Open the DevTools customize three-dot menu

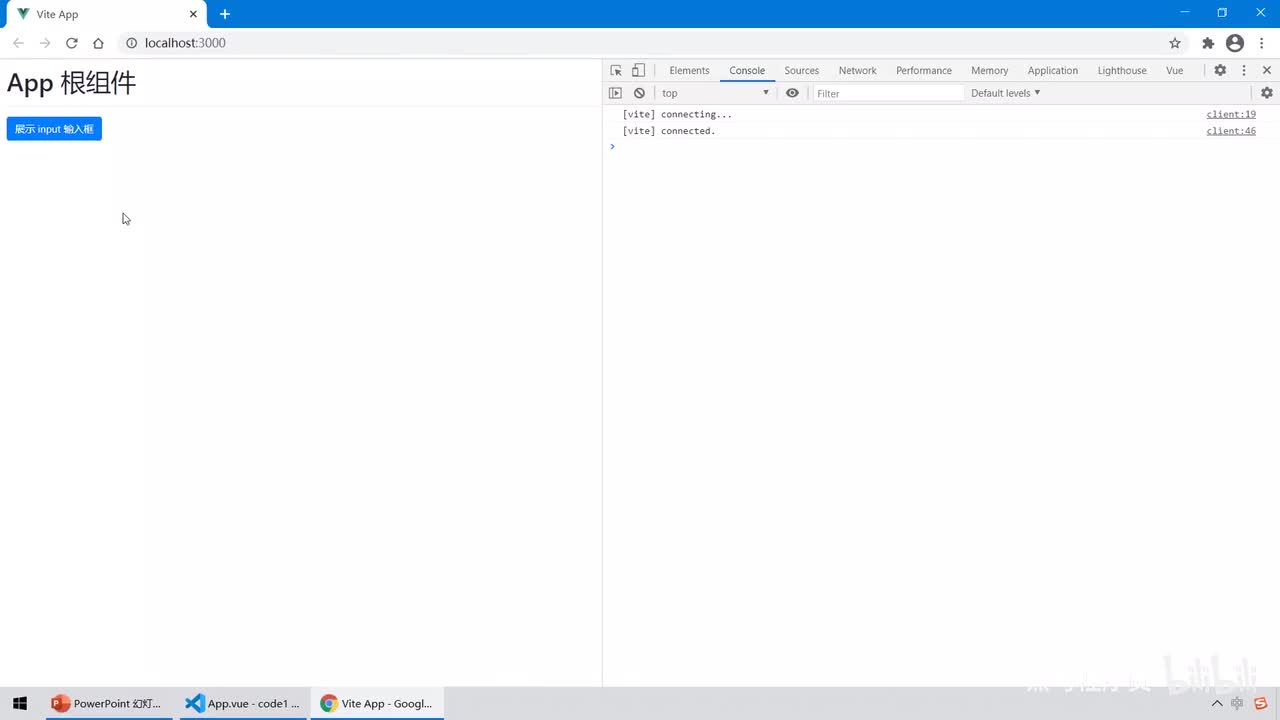click(1244, 70)
